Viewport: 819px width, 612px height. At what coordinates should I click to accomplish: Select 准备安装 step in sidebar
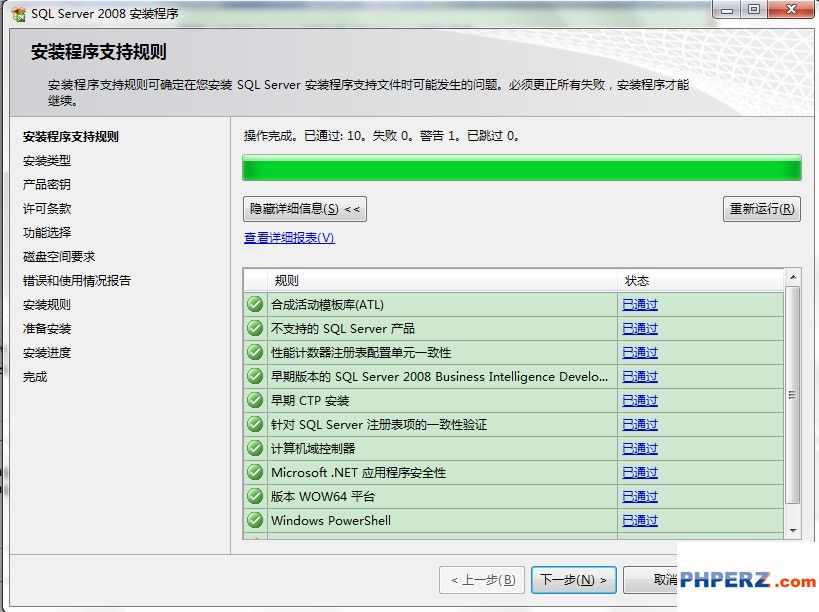47,329
